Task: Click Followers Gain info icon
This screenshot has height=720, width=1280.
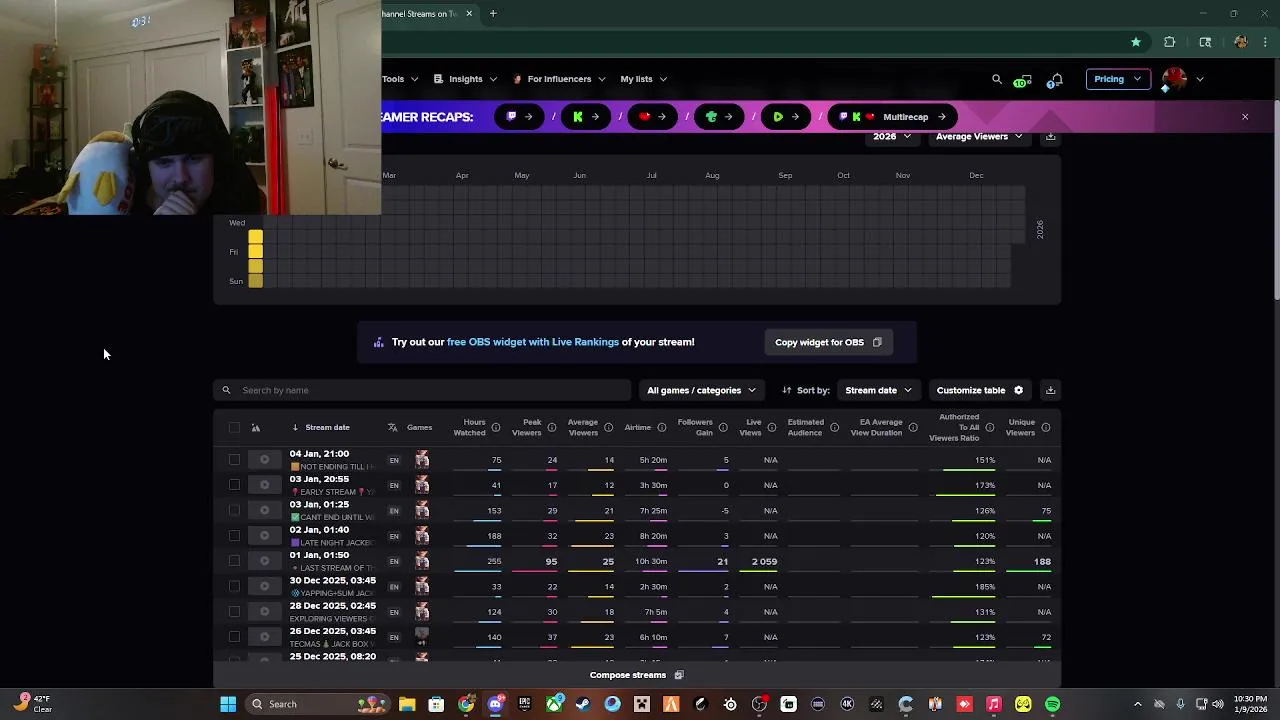Action: (724, 428)
